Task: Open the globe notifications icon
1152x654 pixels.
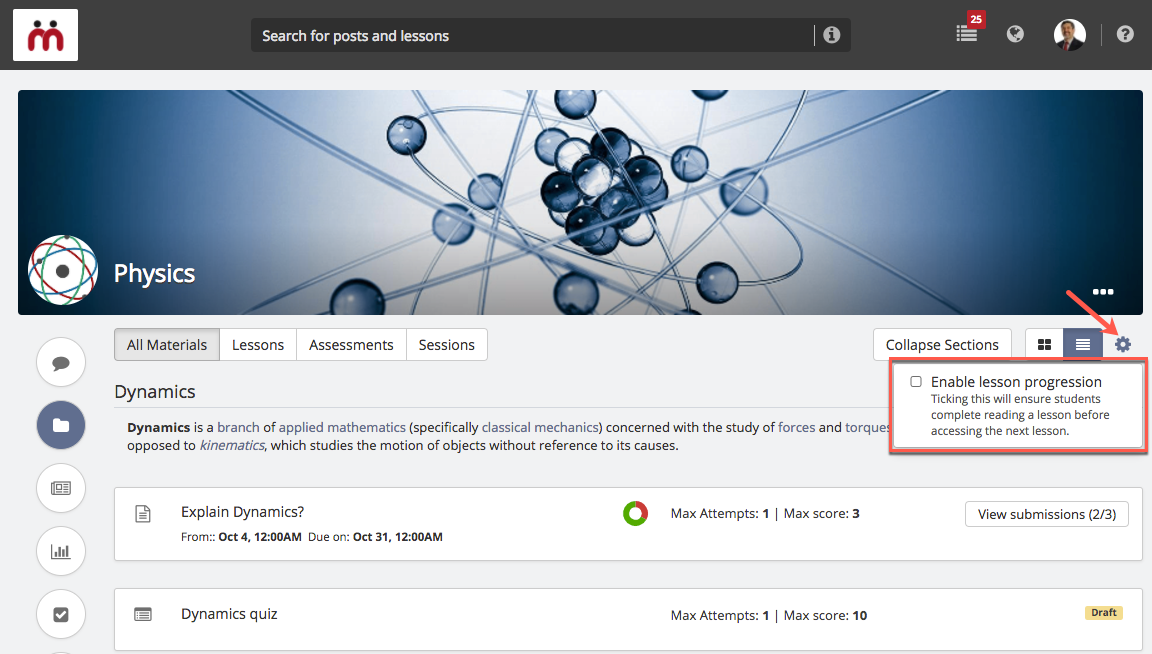Action: click(1015, 34)
